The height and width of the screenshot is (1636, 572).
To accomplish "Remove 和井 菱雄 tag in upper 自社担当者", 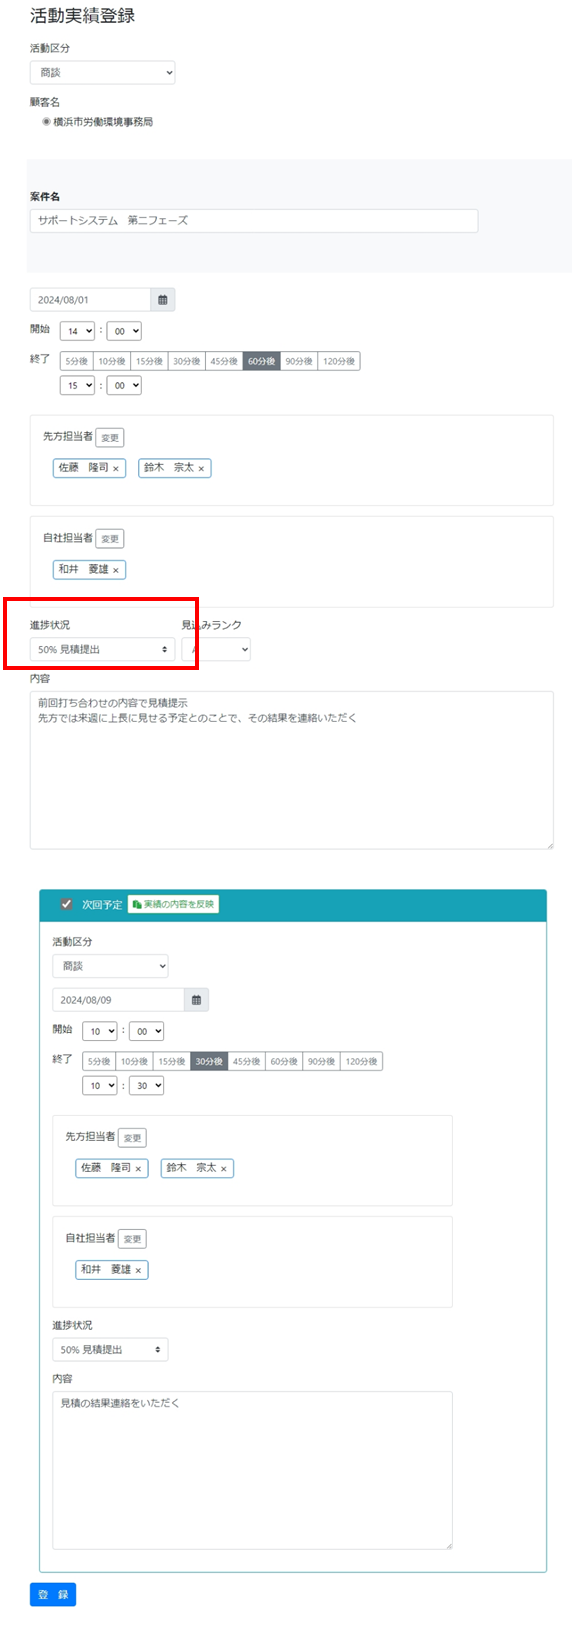I will [x=116, y=570].
